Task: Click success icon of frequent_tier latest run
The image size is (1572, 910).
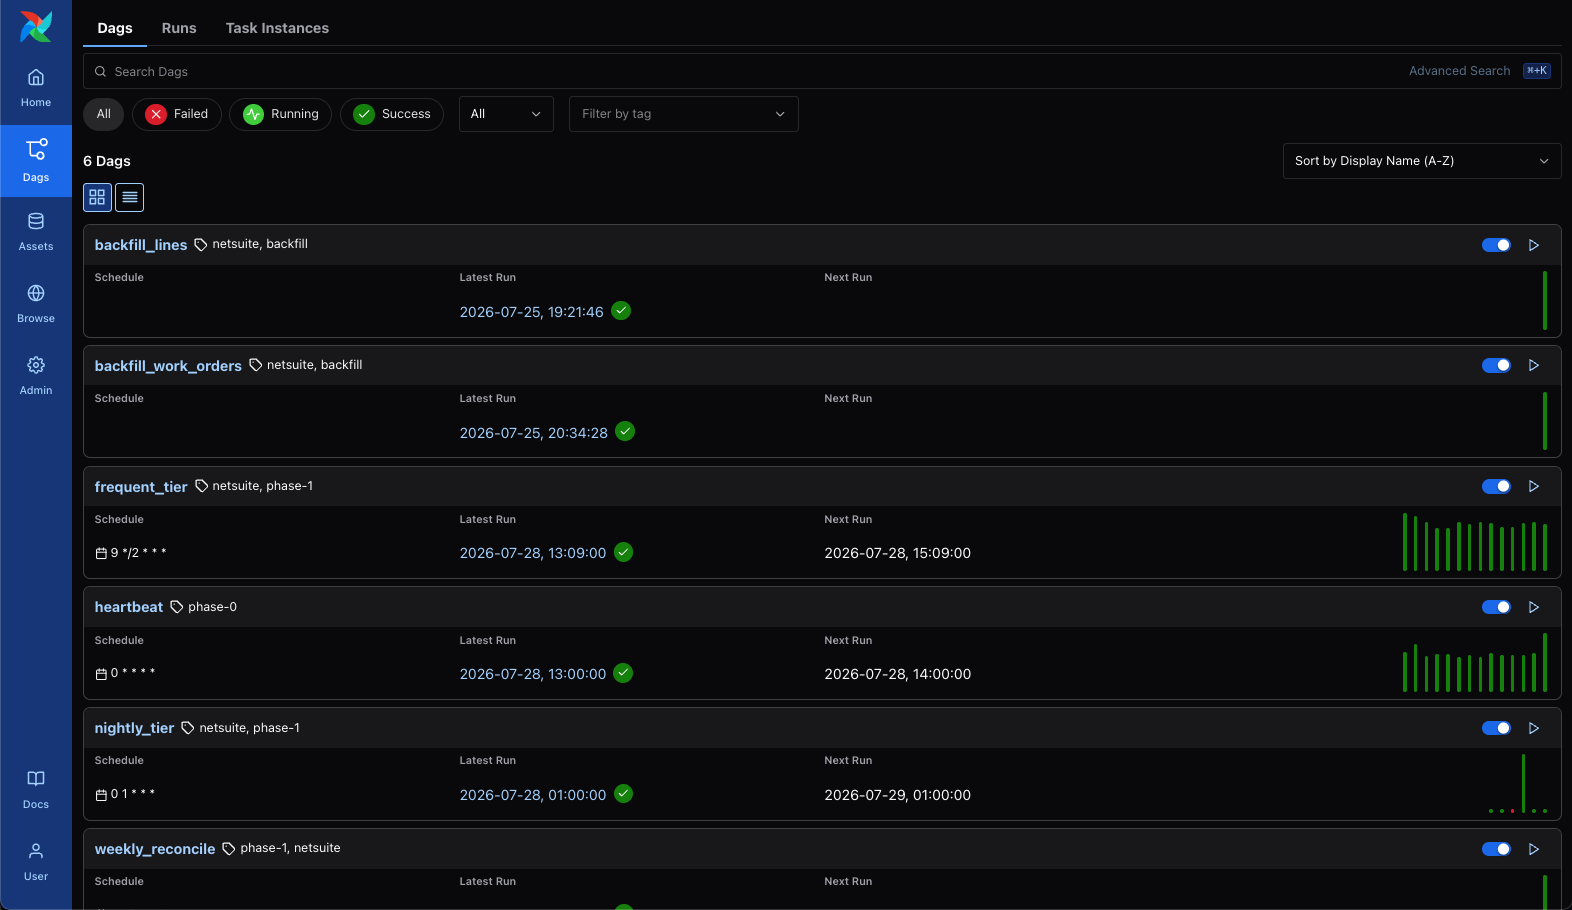Action: coord(623,552)
